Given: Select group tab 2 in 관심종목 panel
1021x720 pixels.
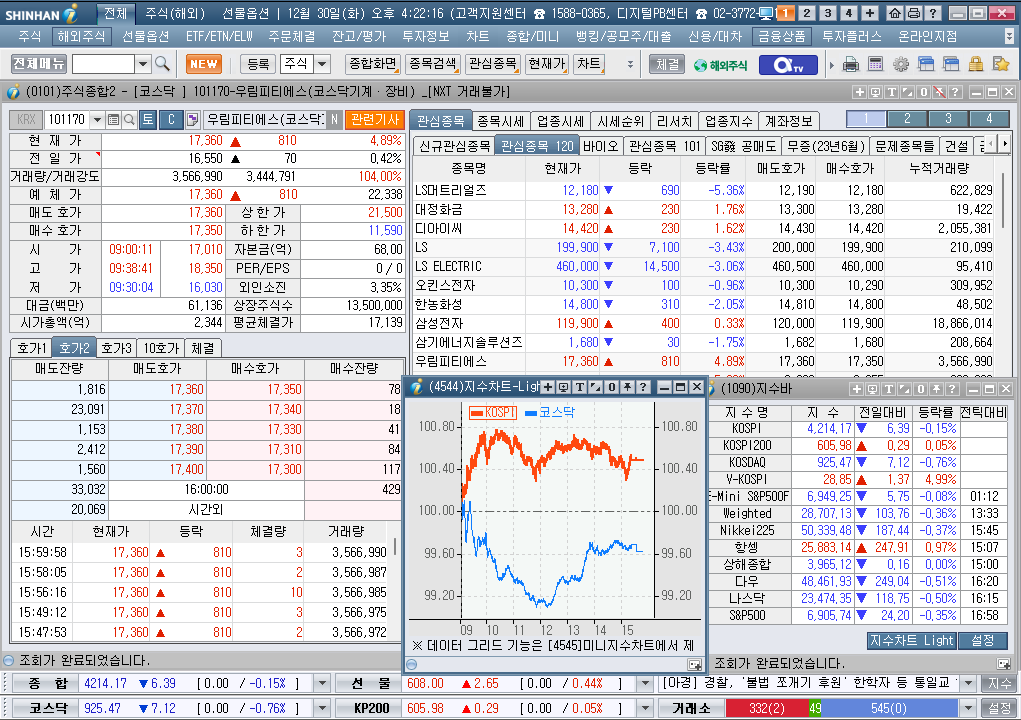Looking at the screenshot, I should coord(907,118).
